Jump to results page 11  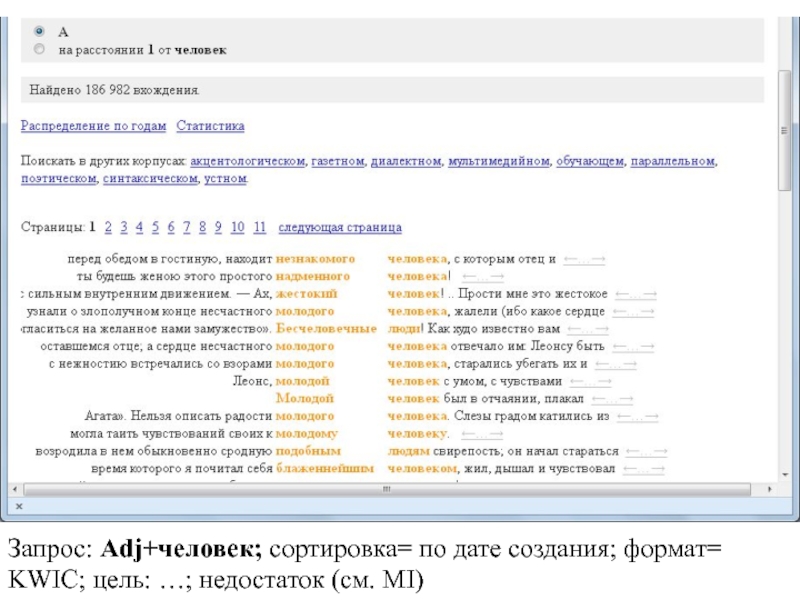[260, 227]
